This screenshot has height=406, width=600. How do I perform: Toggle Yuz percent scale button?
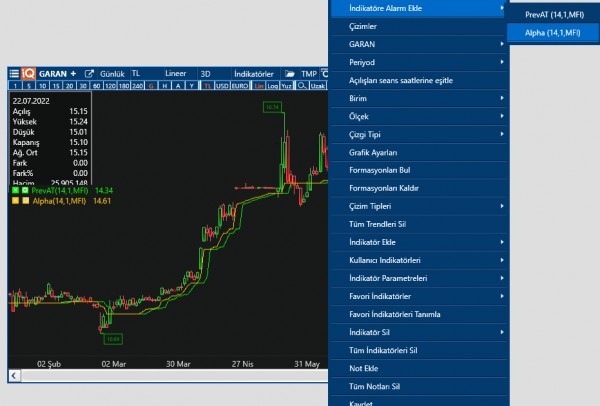point(286,86)
